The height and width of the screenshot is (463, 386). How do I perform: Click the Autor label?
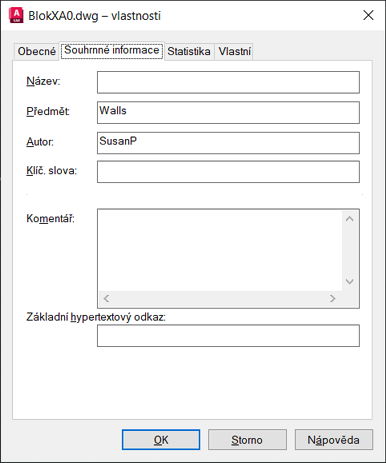[40, 142]
